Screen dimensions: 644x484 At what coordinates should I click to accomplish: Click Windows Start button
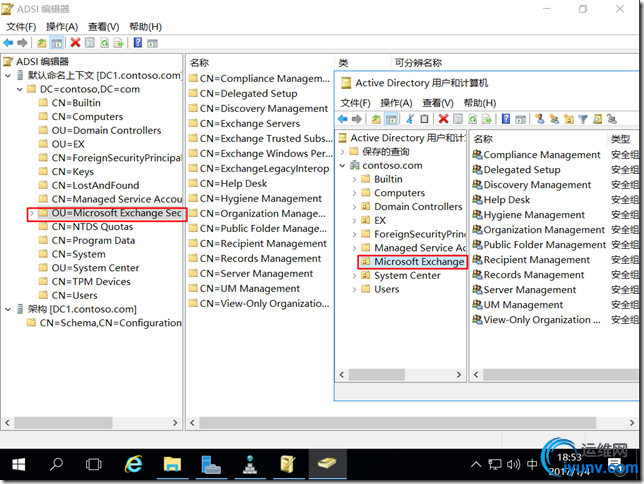point(18,464)
